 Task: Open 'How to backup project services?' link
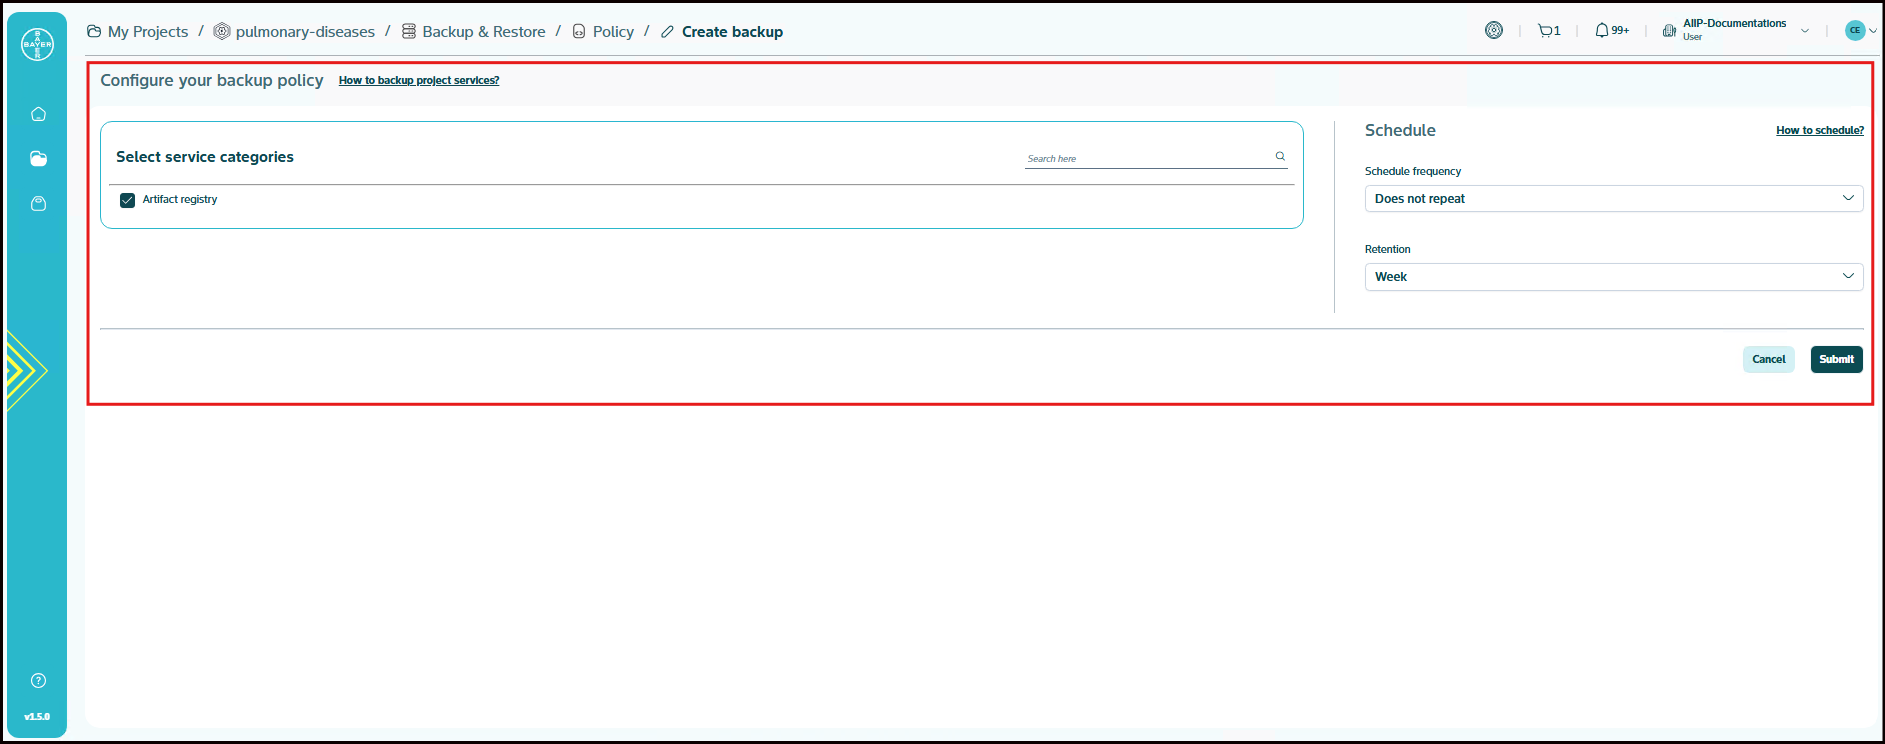pyautogui.click(x=418, y=81)
